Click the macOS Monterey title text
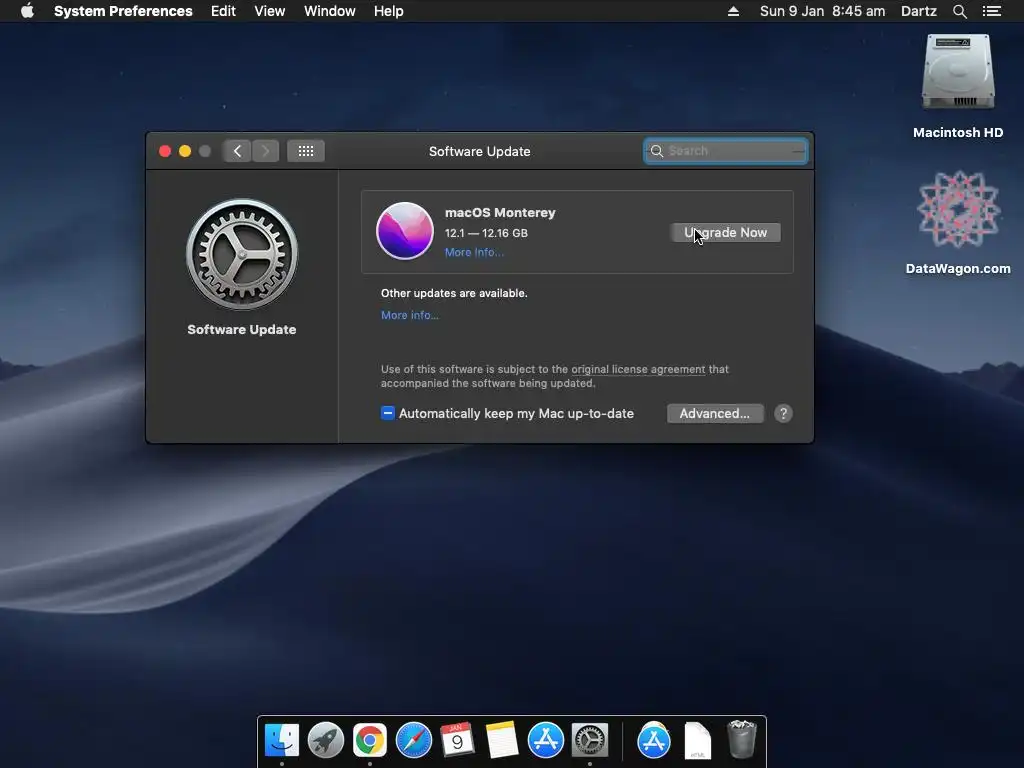 (500, 212)
